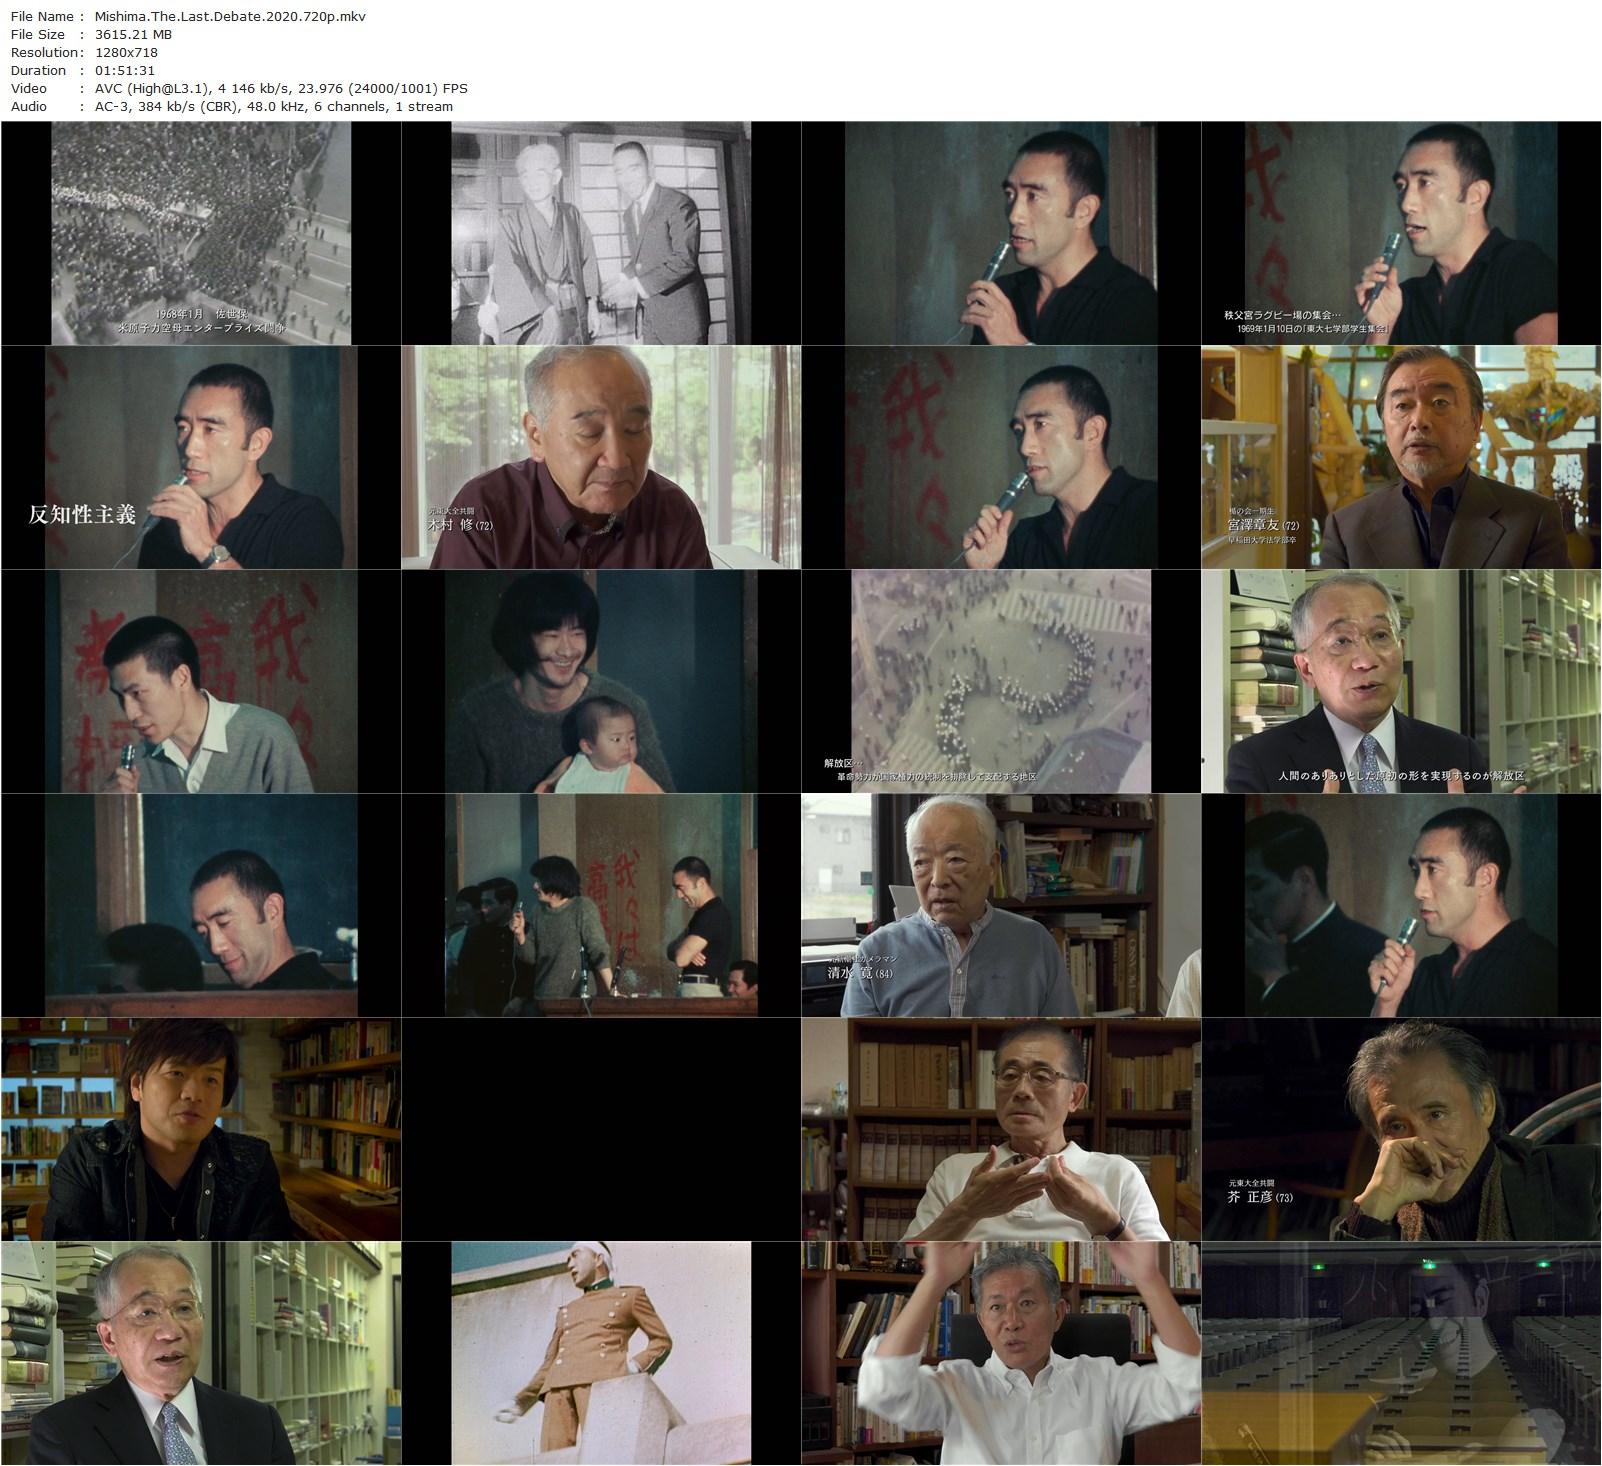The height and width of the screenshot is (1466, 1602).
Task: Open the aerial thumbnail captioned 解放区
Action: pyautogui.click(x=1000, y=682)
